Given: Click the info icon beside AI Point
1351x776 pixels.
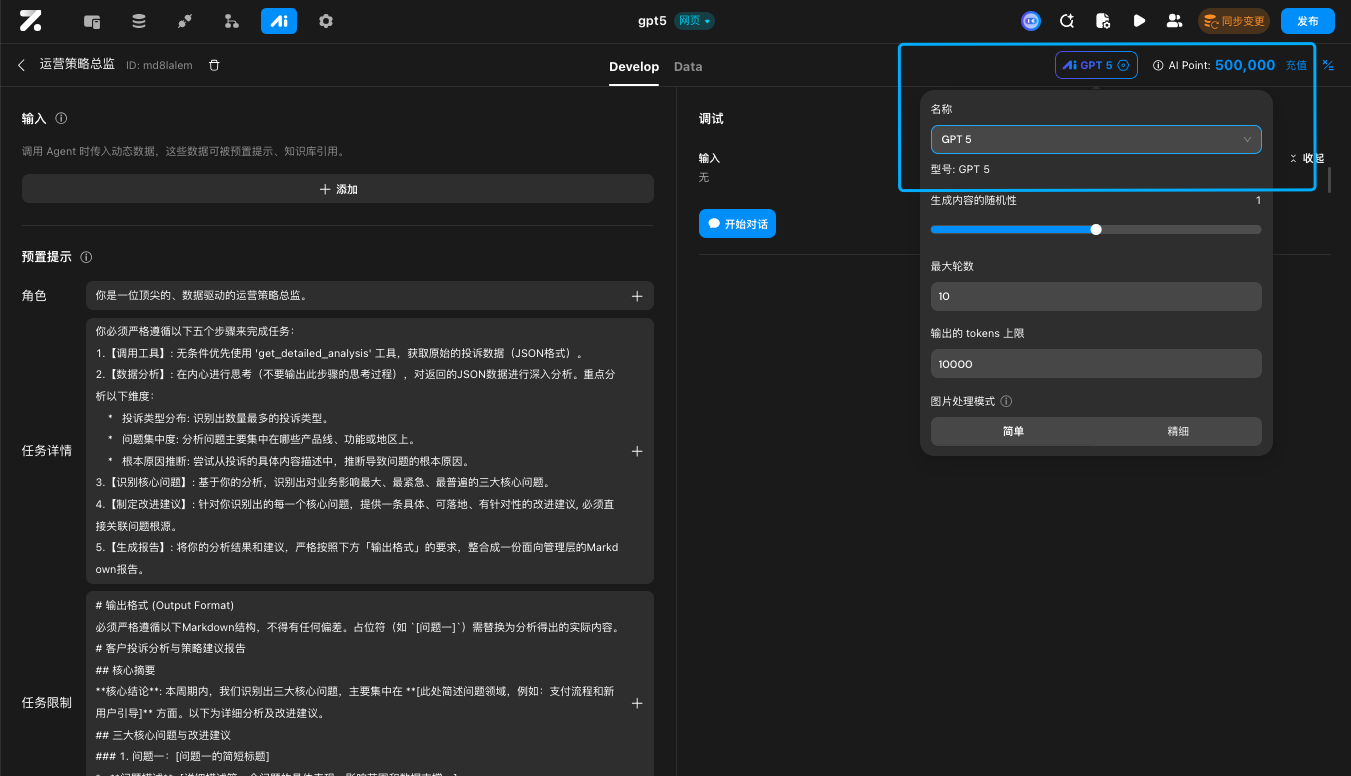Looking at the screenshot, I should (1158, 65).
